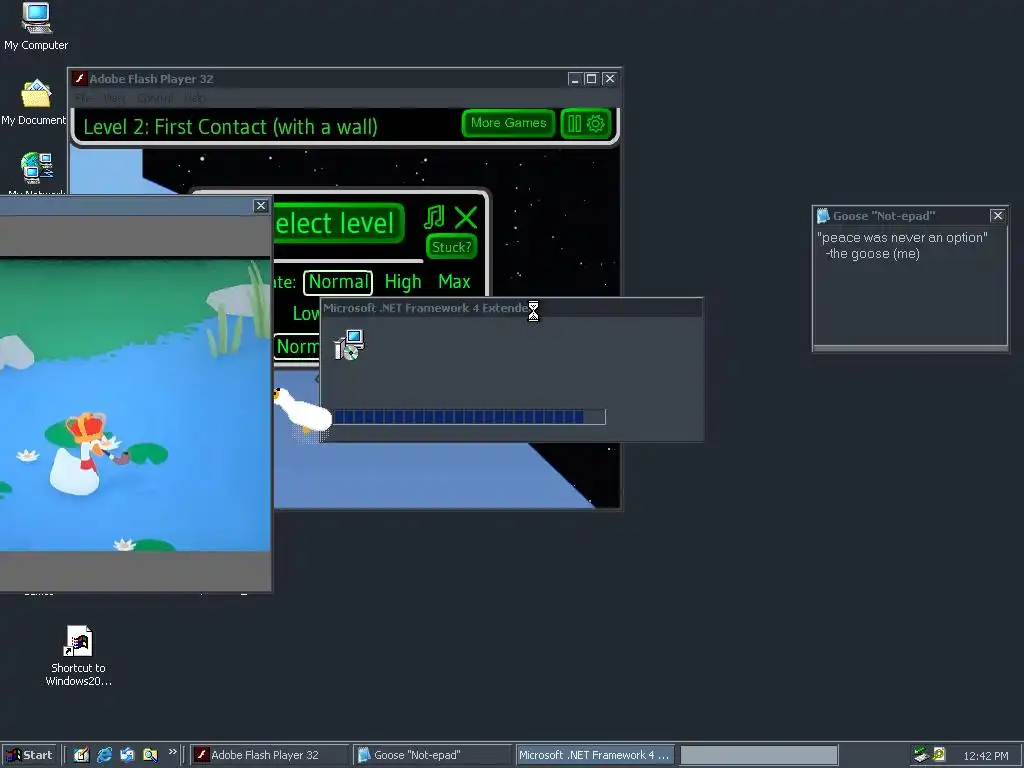Click the pause and settings gear button in the game
The image size is (1024, 768).
(x=586, y=123)
